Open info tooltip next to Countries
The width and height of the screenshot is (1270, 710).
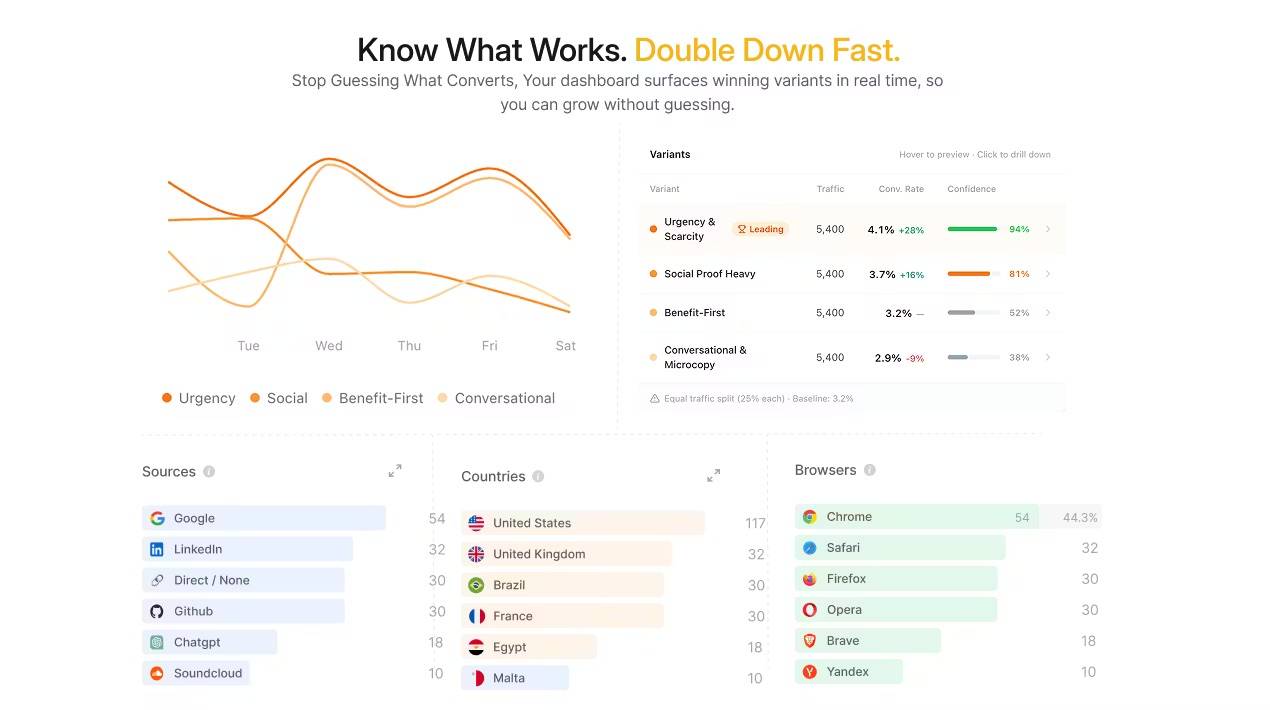[x=538, y=476]
